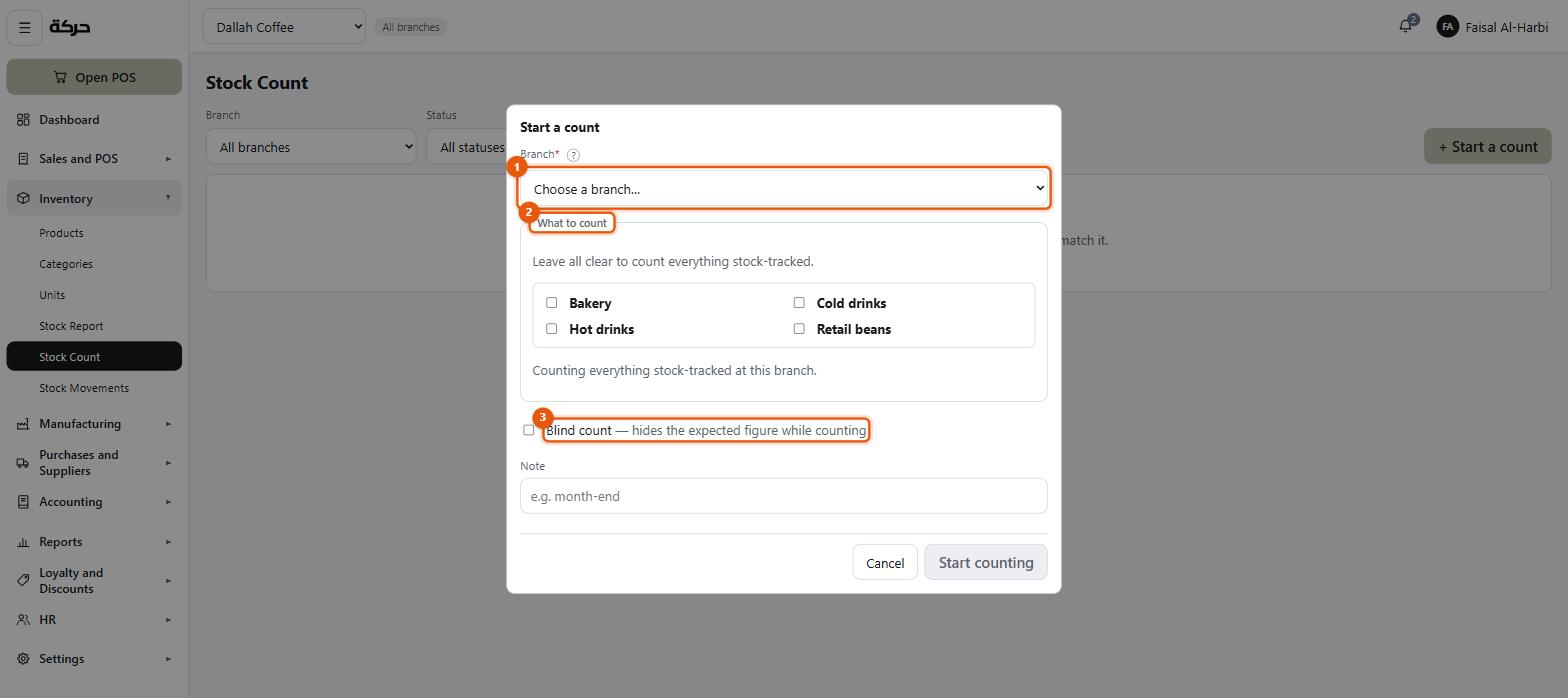Click the Sales and POS receipt icon

[23, 159]
